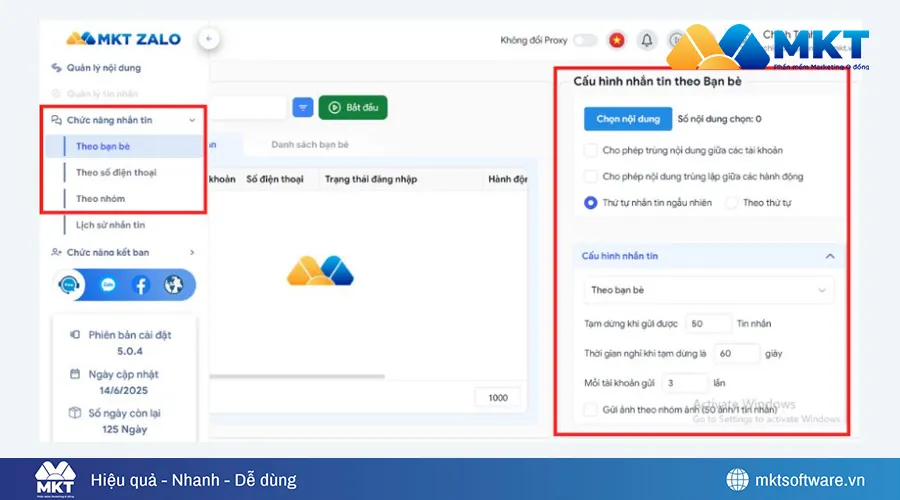900x500 pixels.
Task: Click the Quản lý nội dung icon
Action: pos(56,68)
